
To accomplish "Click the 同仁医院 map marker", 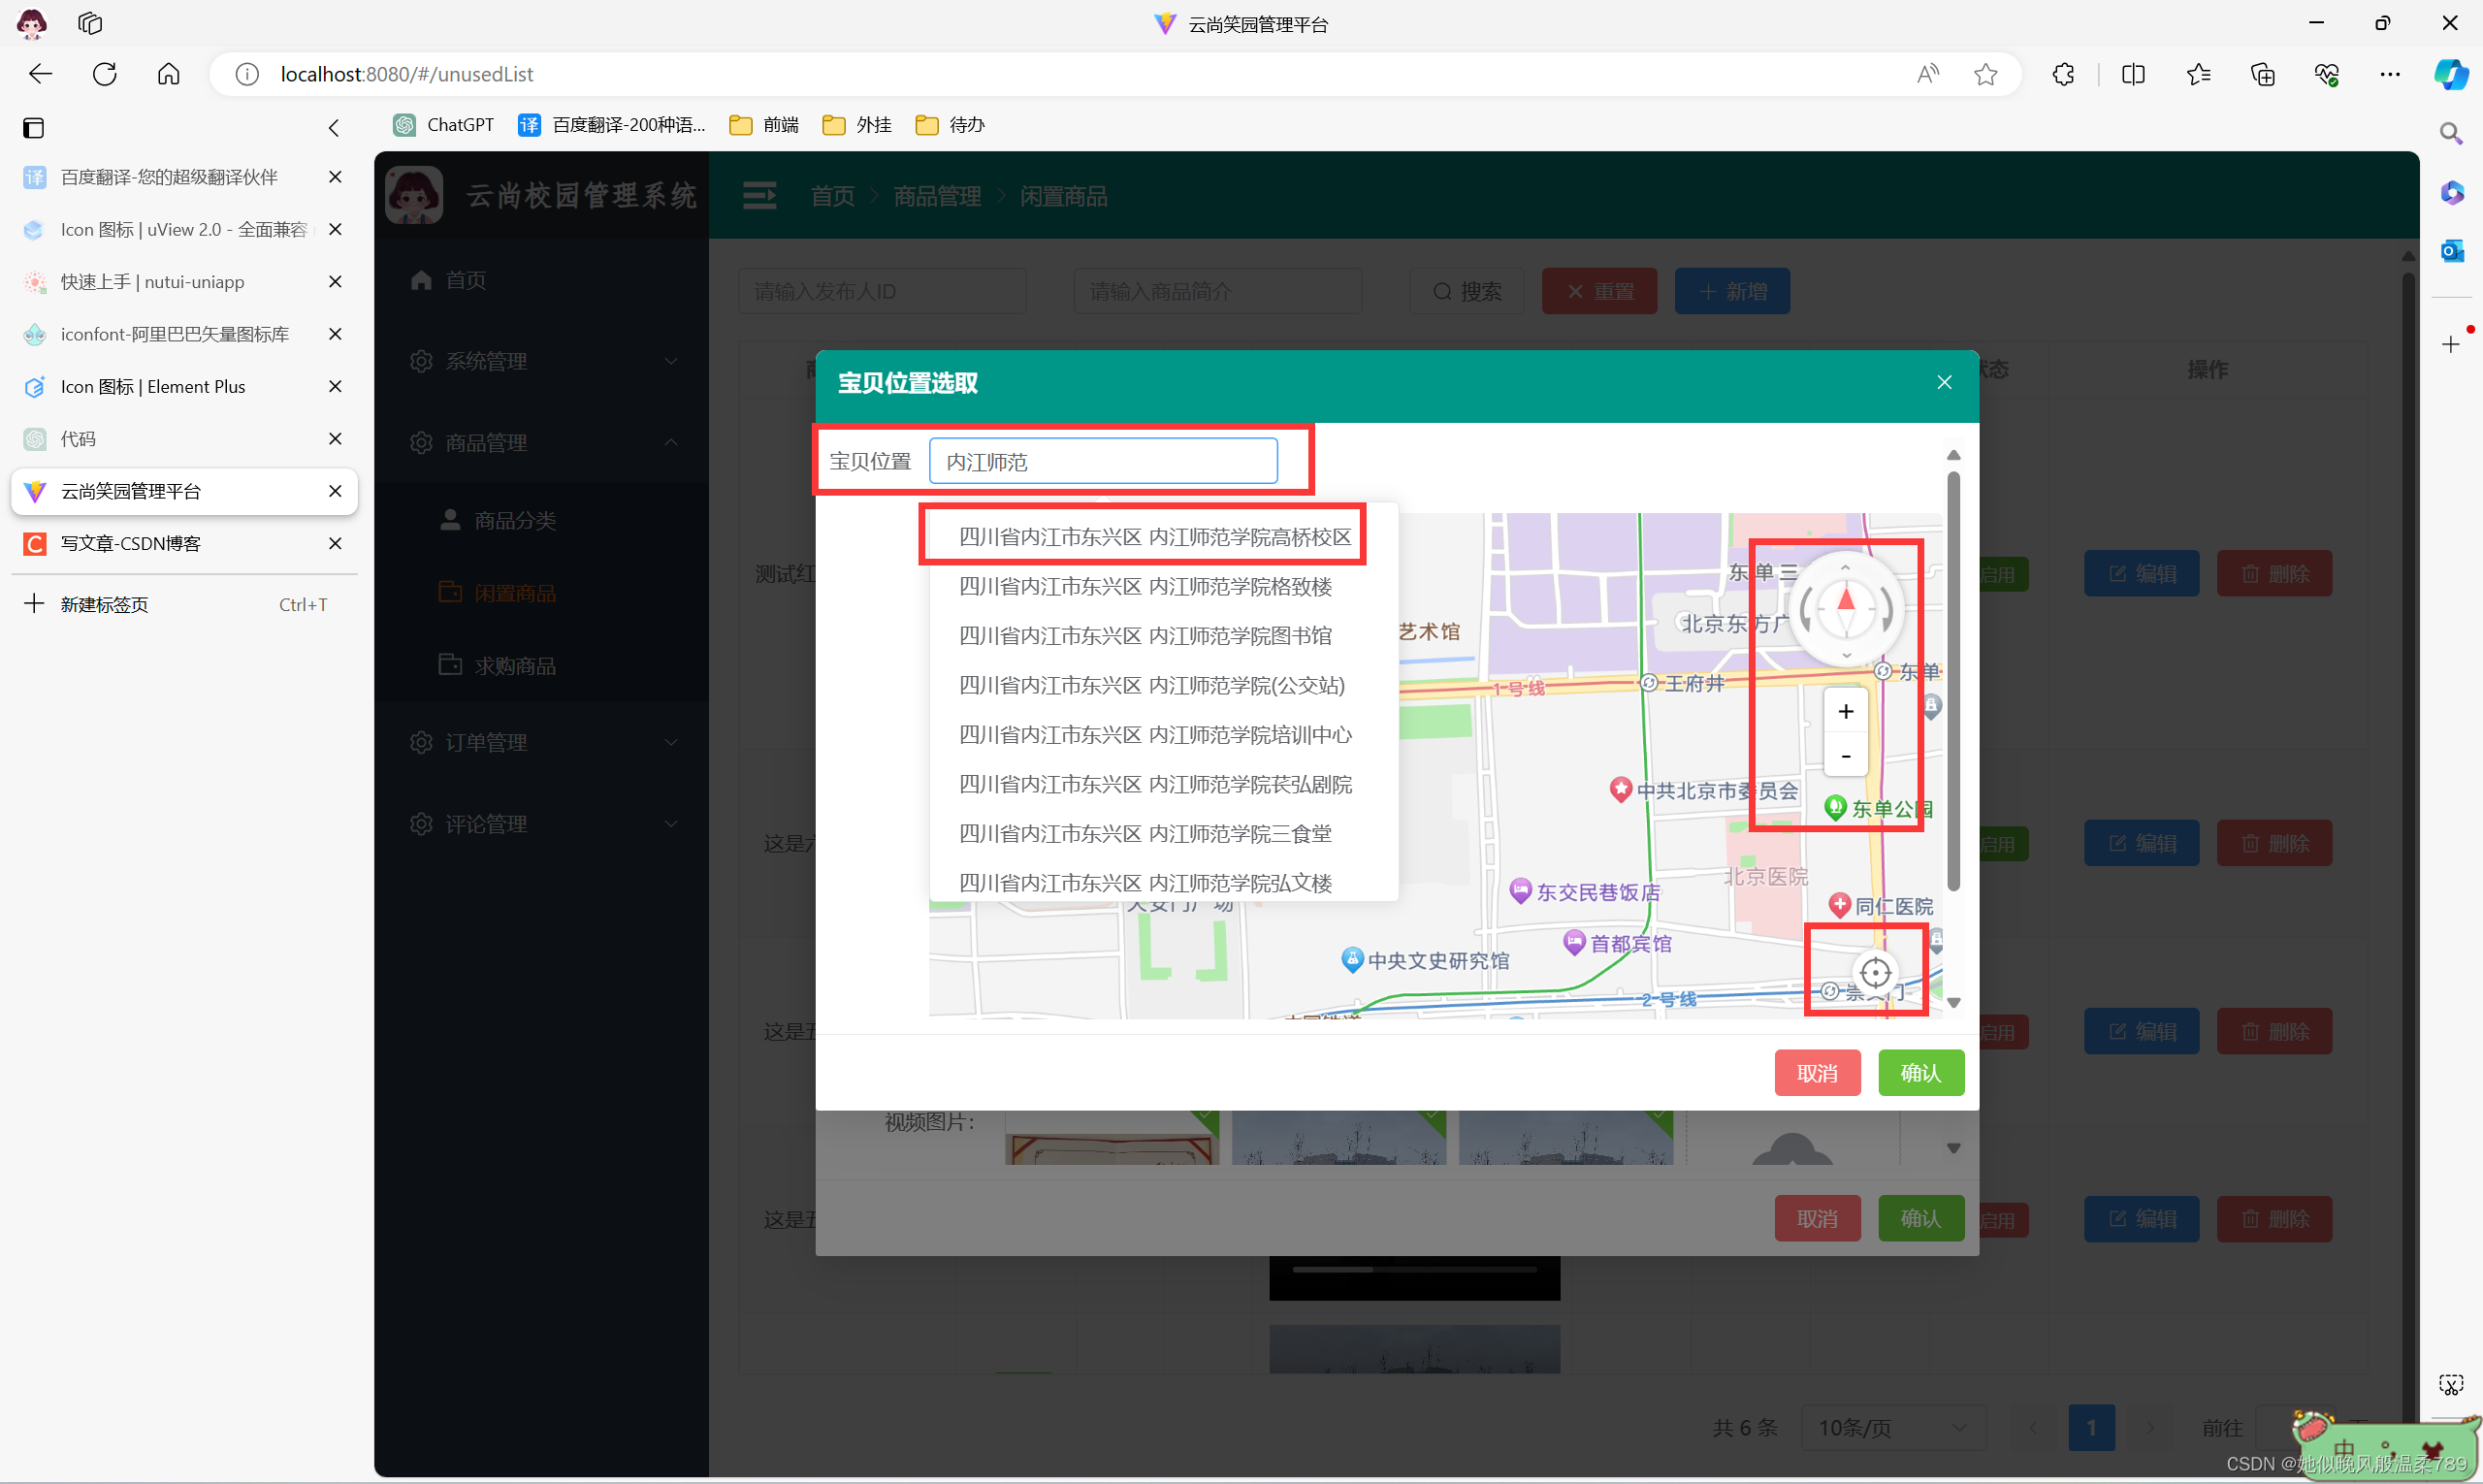I will click(x=1840, y=905).
